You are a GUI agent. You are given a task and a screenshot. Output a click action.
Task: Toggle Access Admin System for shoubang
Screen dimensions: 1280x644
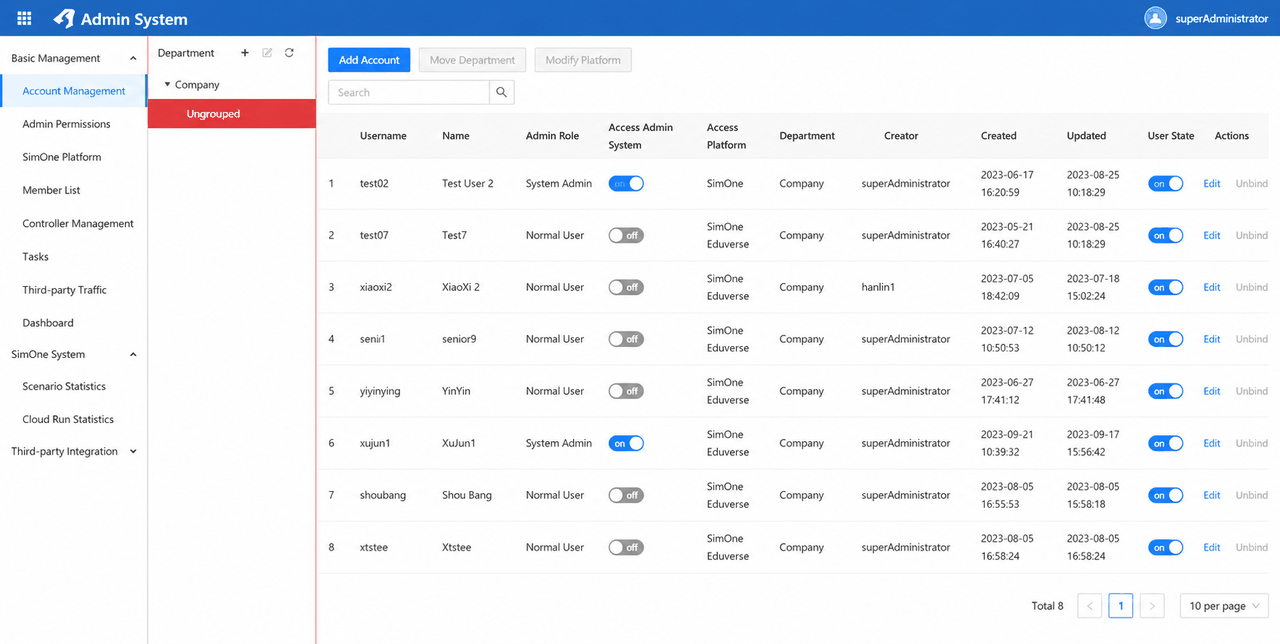(626, 495)
